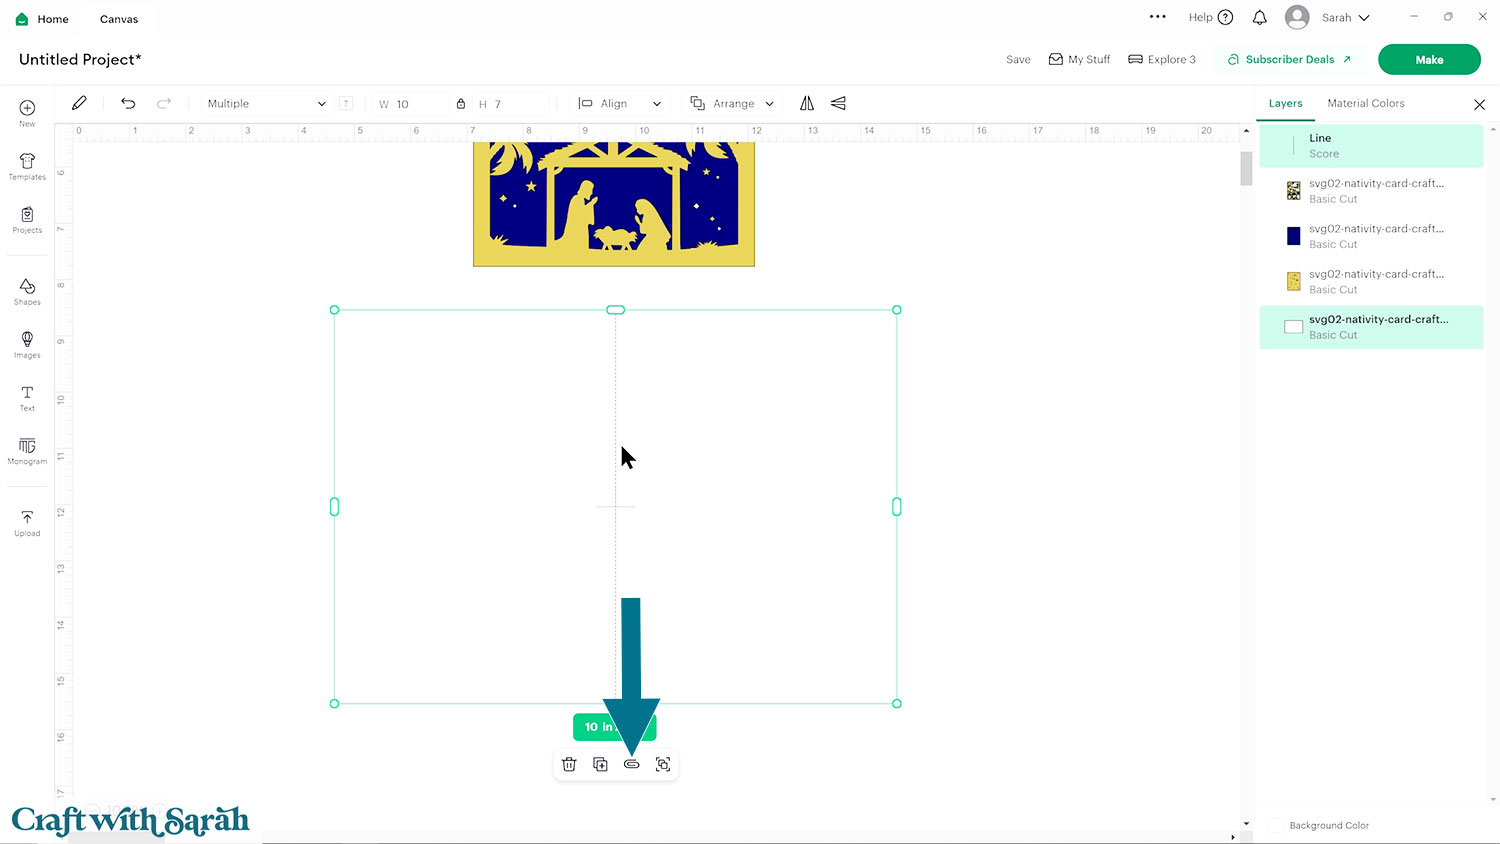Undo the last action
This screenshot has height=844, width=1500.
click(128, 103)
